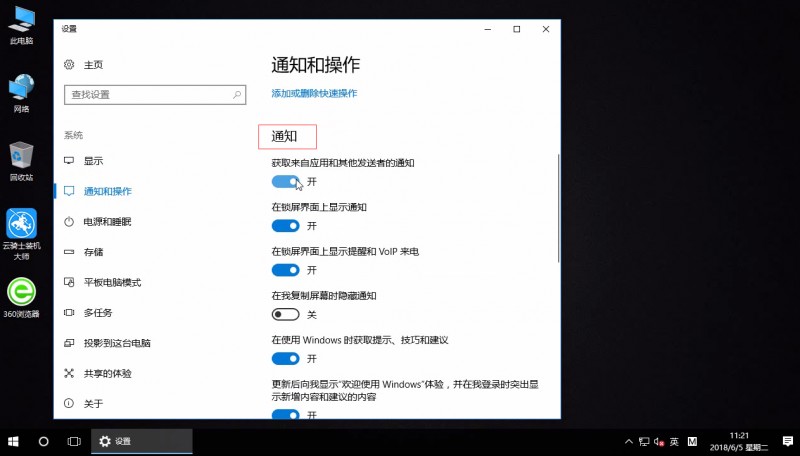Click the 存储 storage icon

tap(69, 251)
